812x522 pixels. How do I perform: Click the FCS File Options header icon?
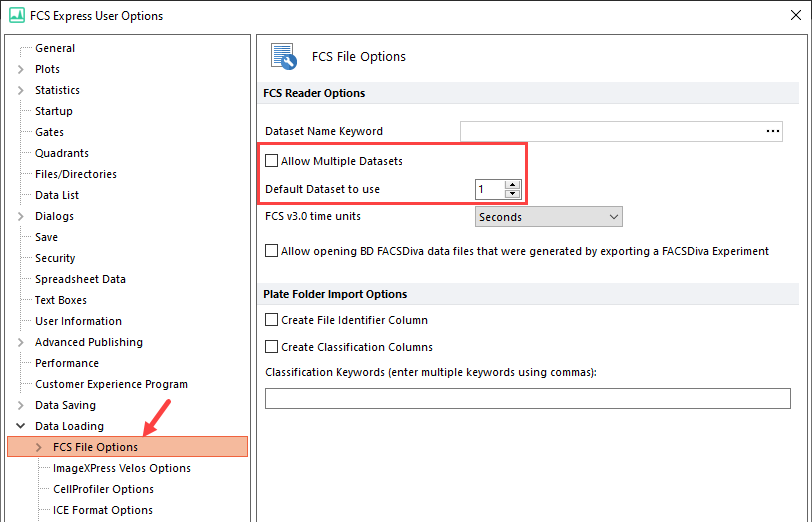pos(282,57)
